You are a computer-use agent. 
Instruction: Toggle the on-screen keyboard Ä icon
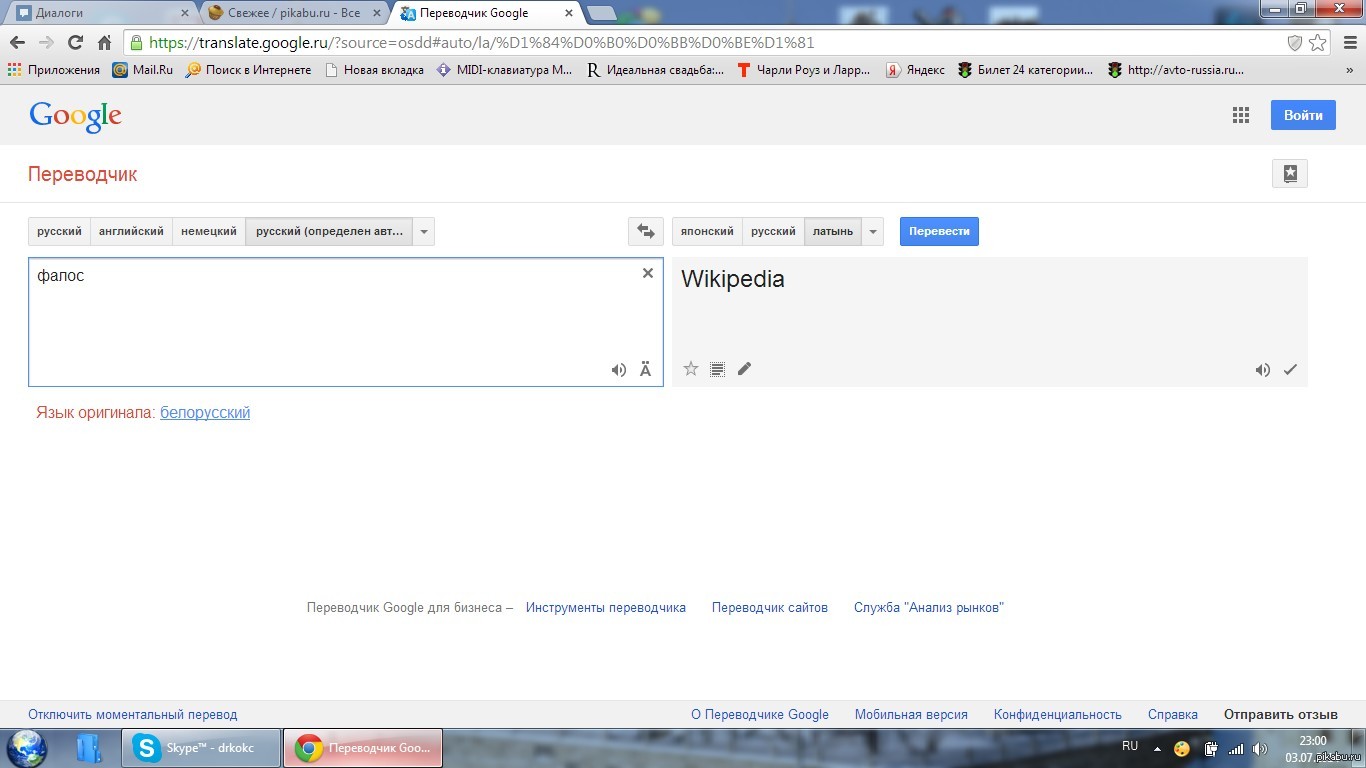point(645,370)
